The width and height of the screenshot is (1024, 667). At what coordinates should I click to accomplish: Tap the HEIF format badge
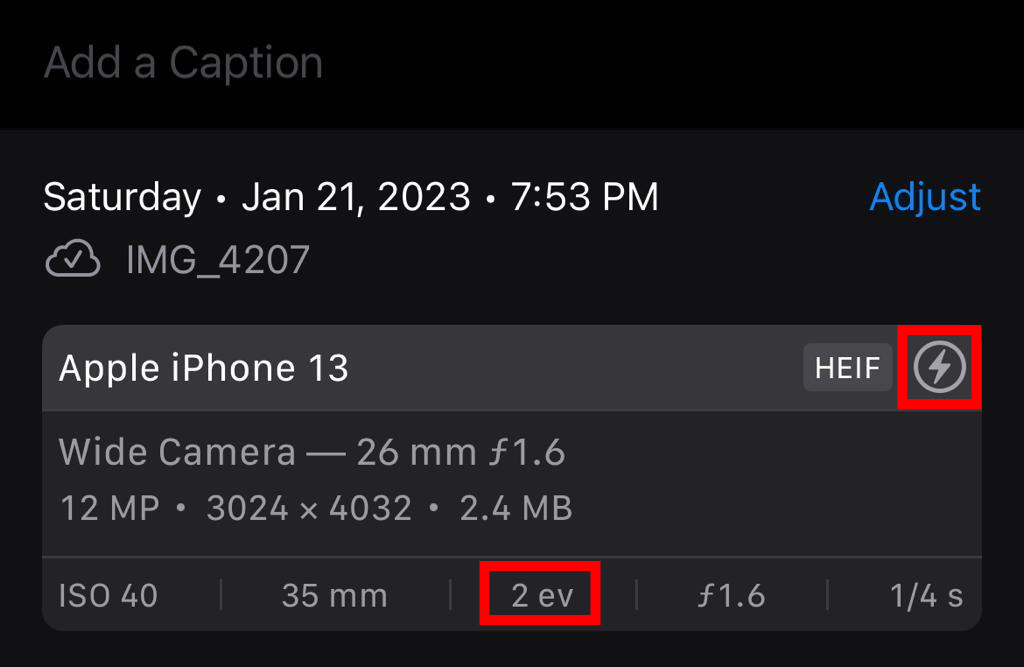pyautogui.click(x=847, y=368)
